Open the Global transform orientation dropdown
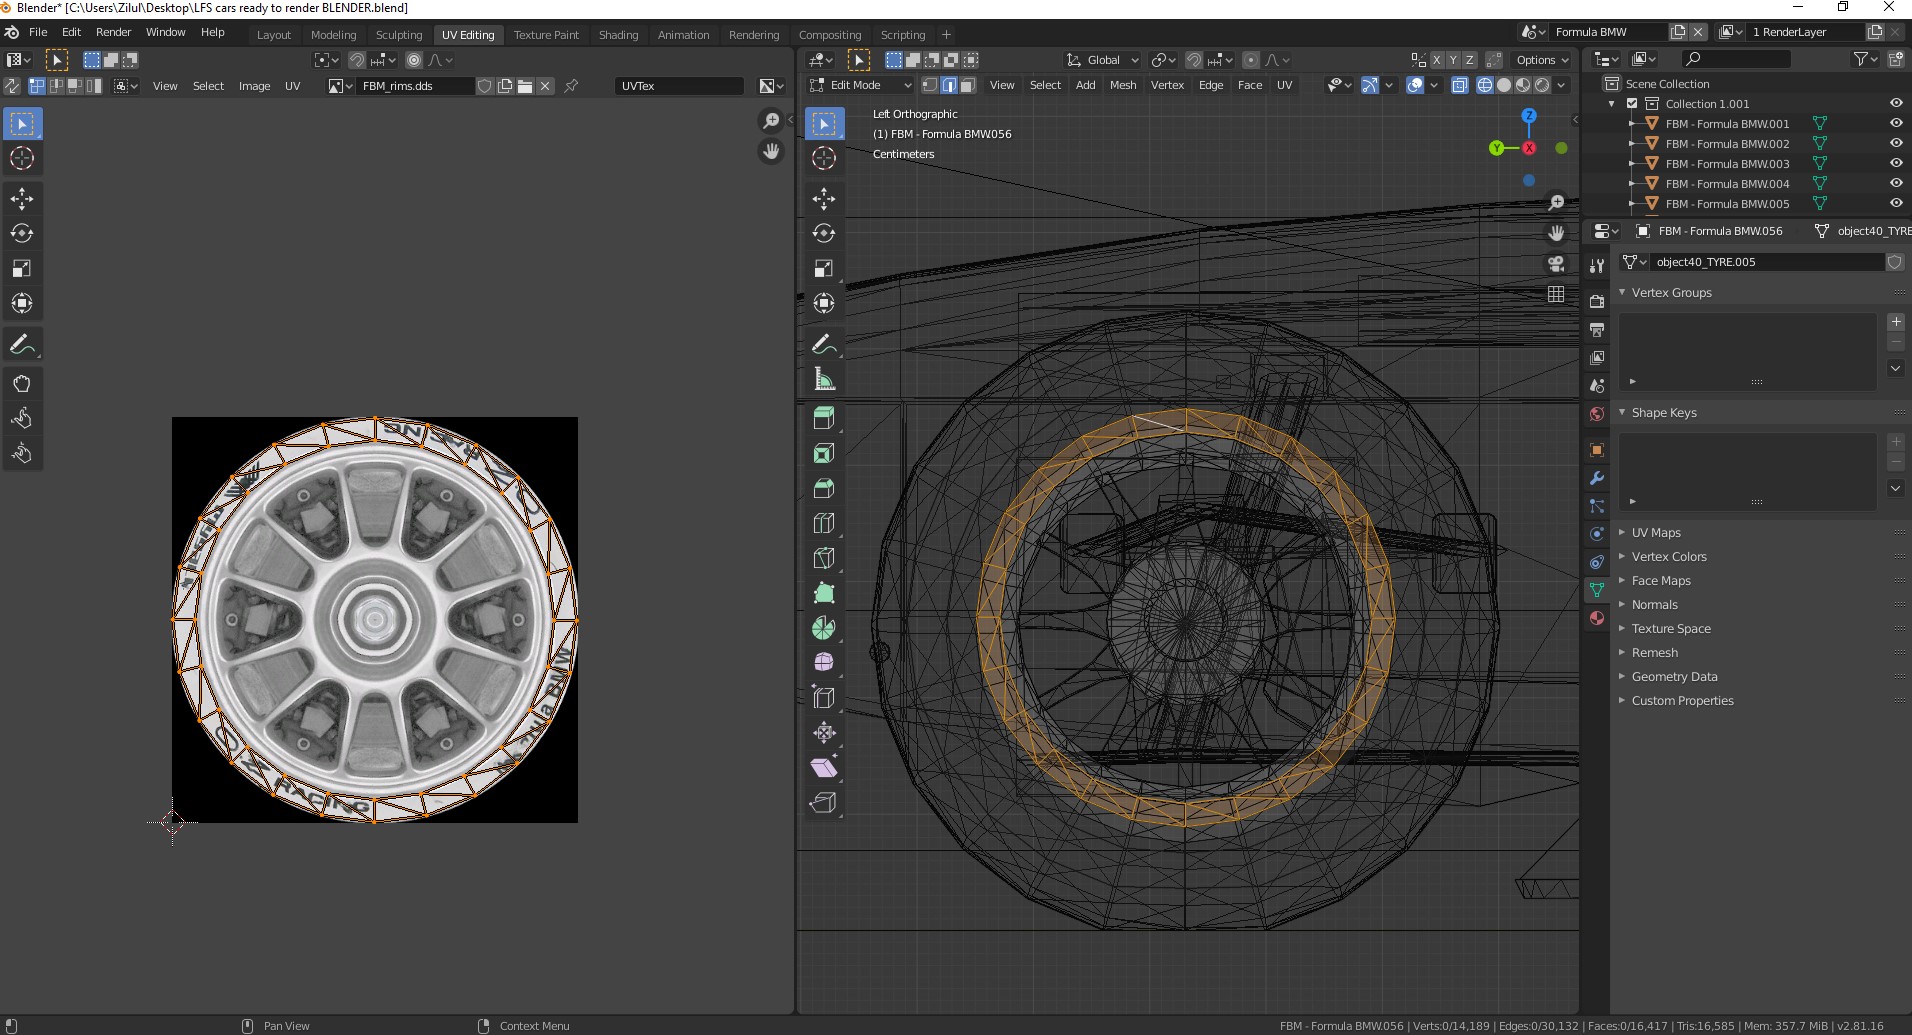Image resolution: width=1912 pixels, height=1035 pixels. [x=1102, y=60]
